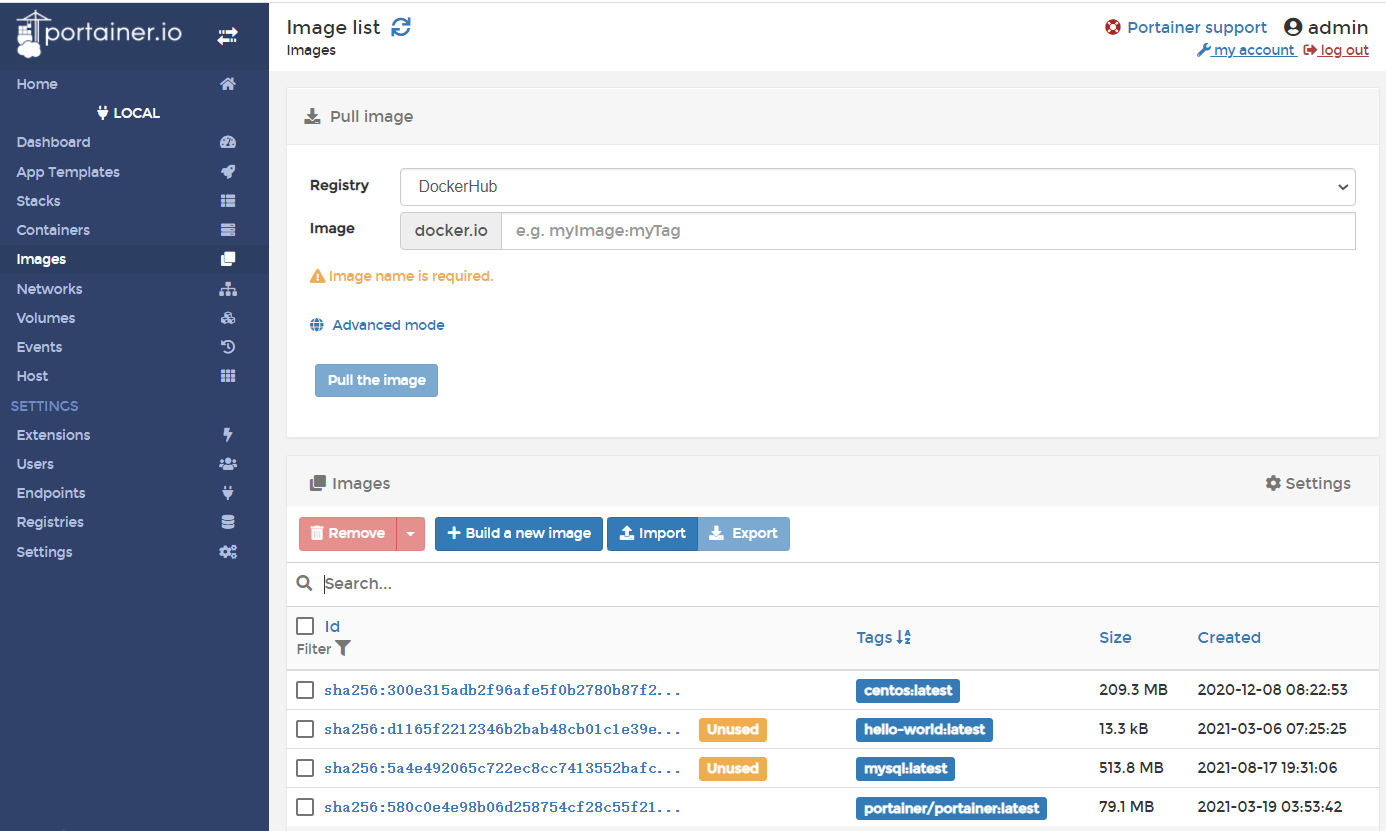The height and width of the screenshot is (831, 1386).
Task: Click the Host grid icon
Action: point(228,376)
